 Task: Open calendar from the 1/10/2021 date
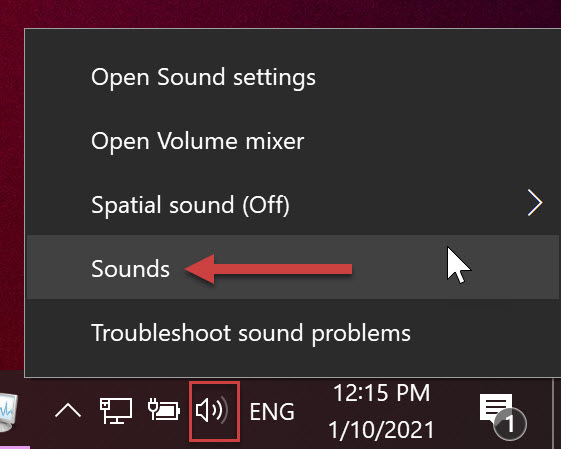[381, 429]
